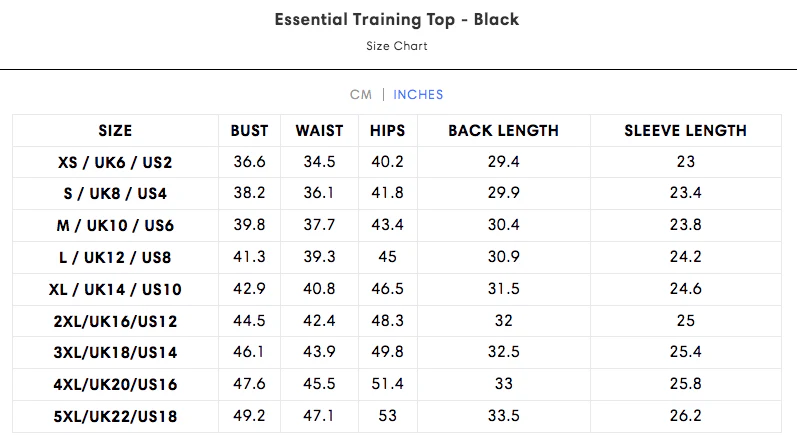The height and width of the screenshot is (438, 797).
Task: Select the S / UK8 / US4 row label
Action: 115,194
